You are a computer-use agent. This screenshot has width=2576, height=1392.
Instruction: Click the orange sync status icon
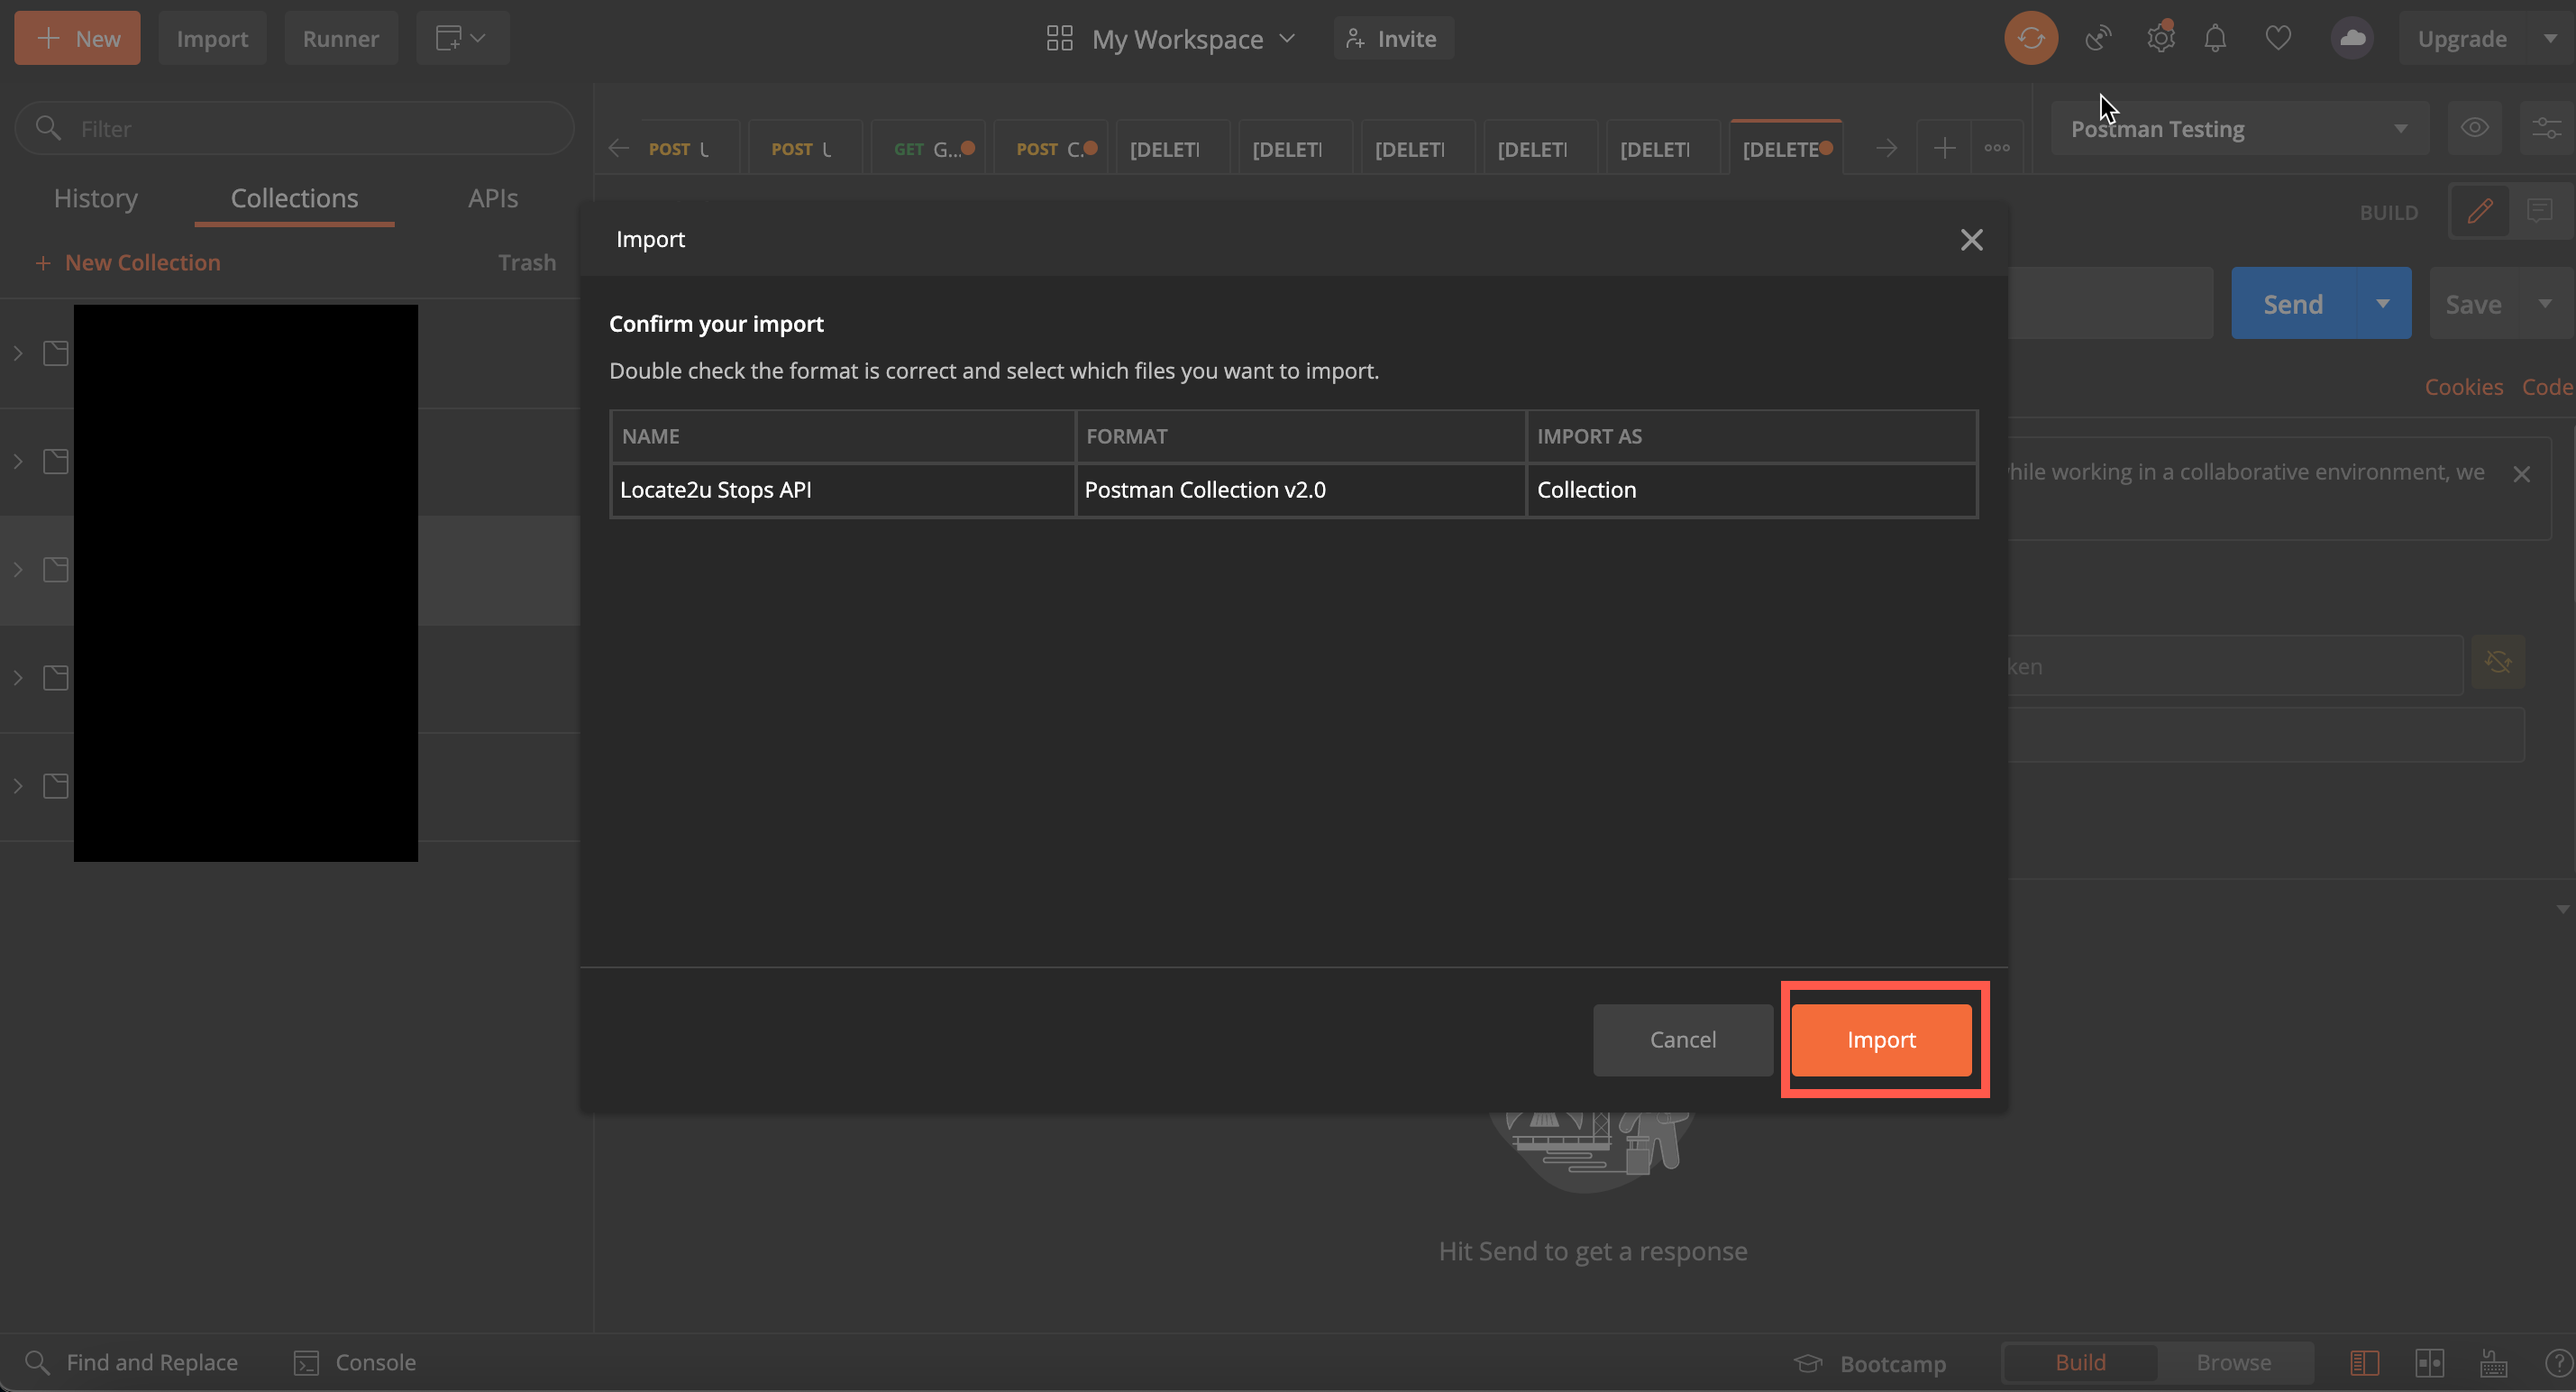point(2030,38)
